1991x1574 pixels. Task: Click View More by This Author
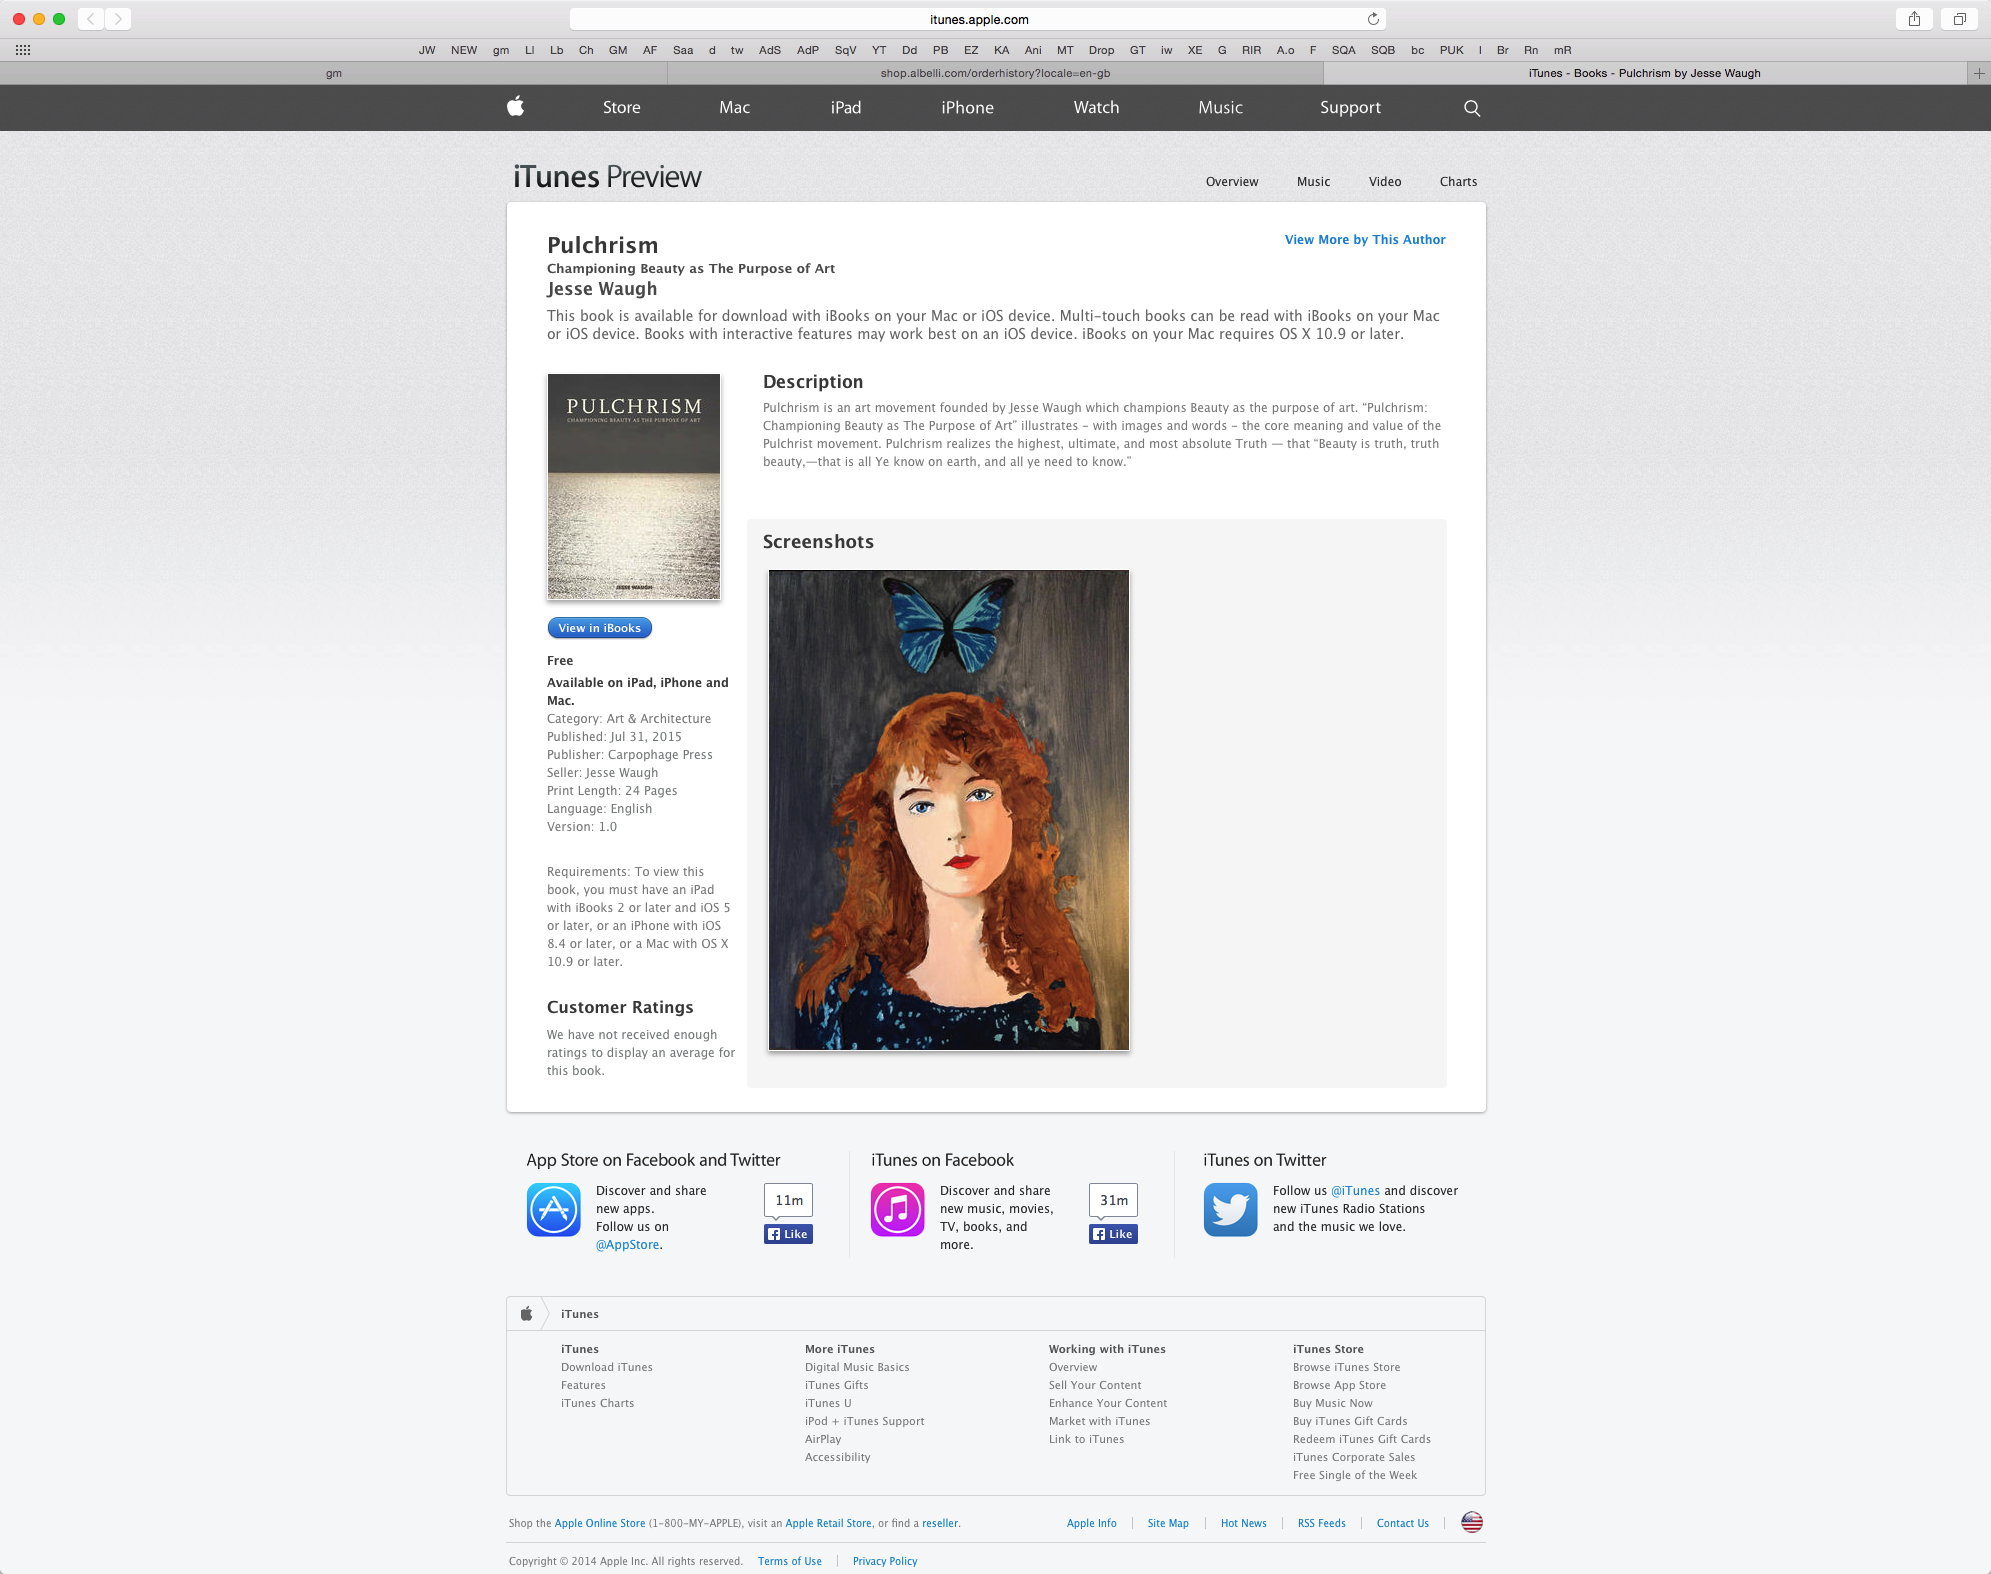pyautogui.click(x=1365, y=240)
